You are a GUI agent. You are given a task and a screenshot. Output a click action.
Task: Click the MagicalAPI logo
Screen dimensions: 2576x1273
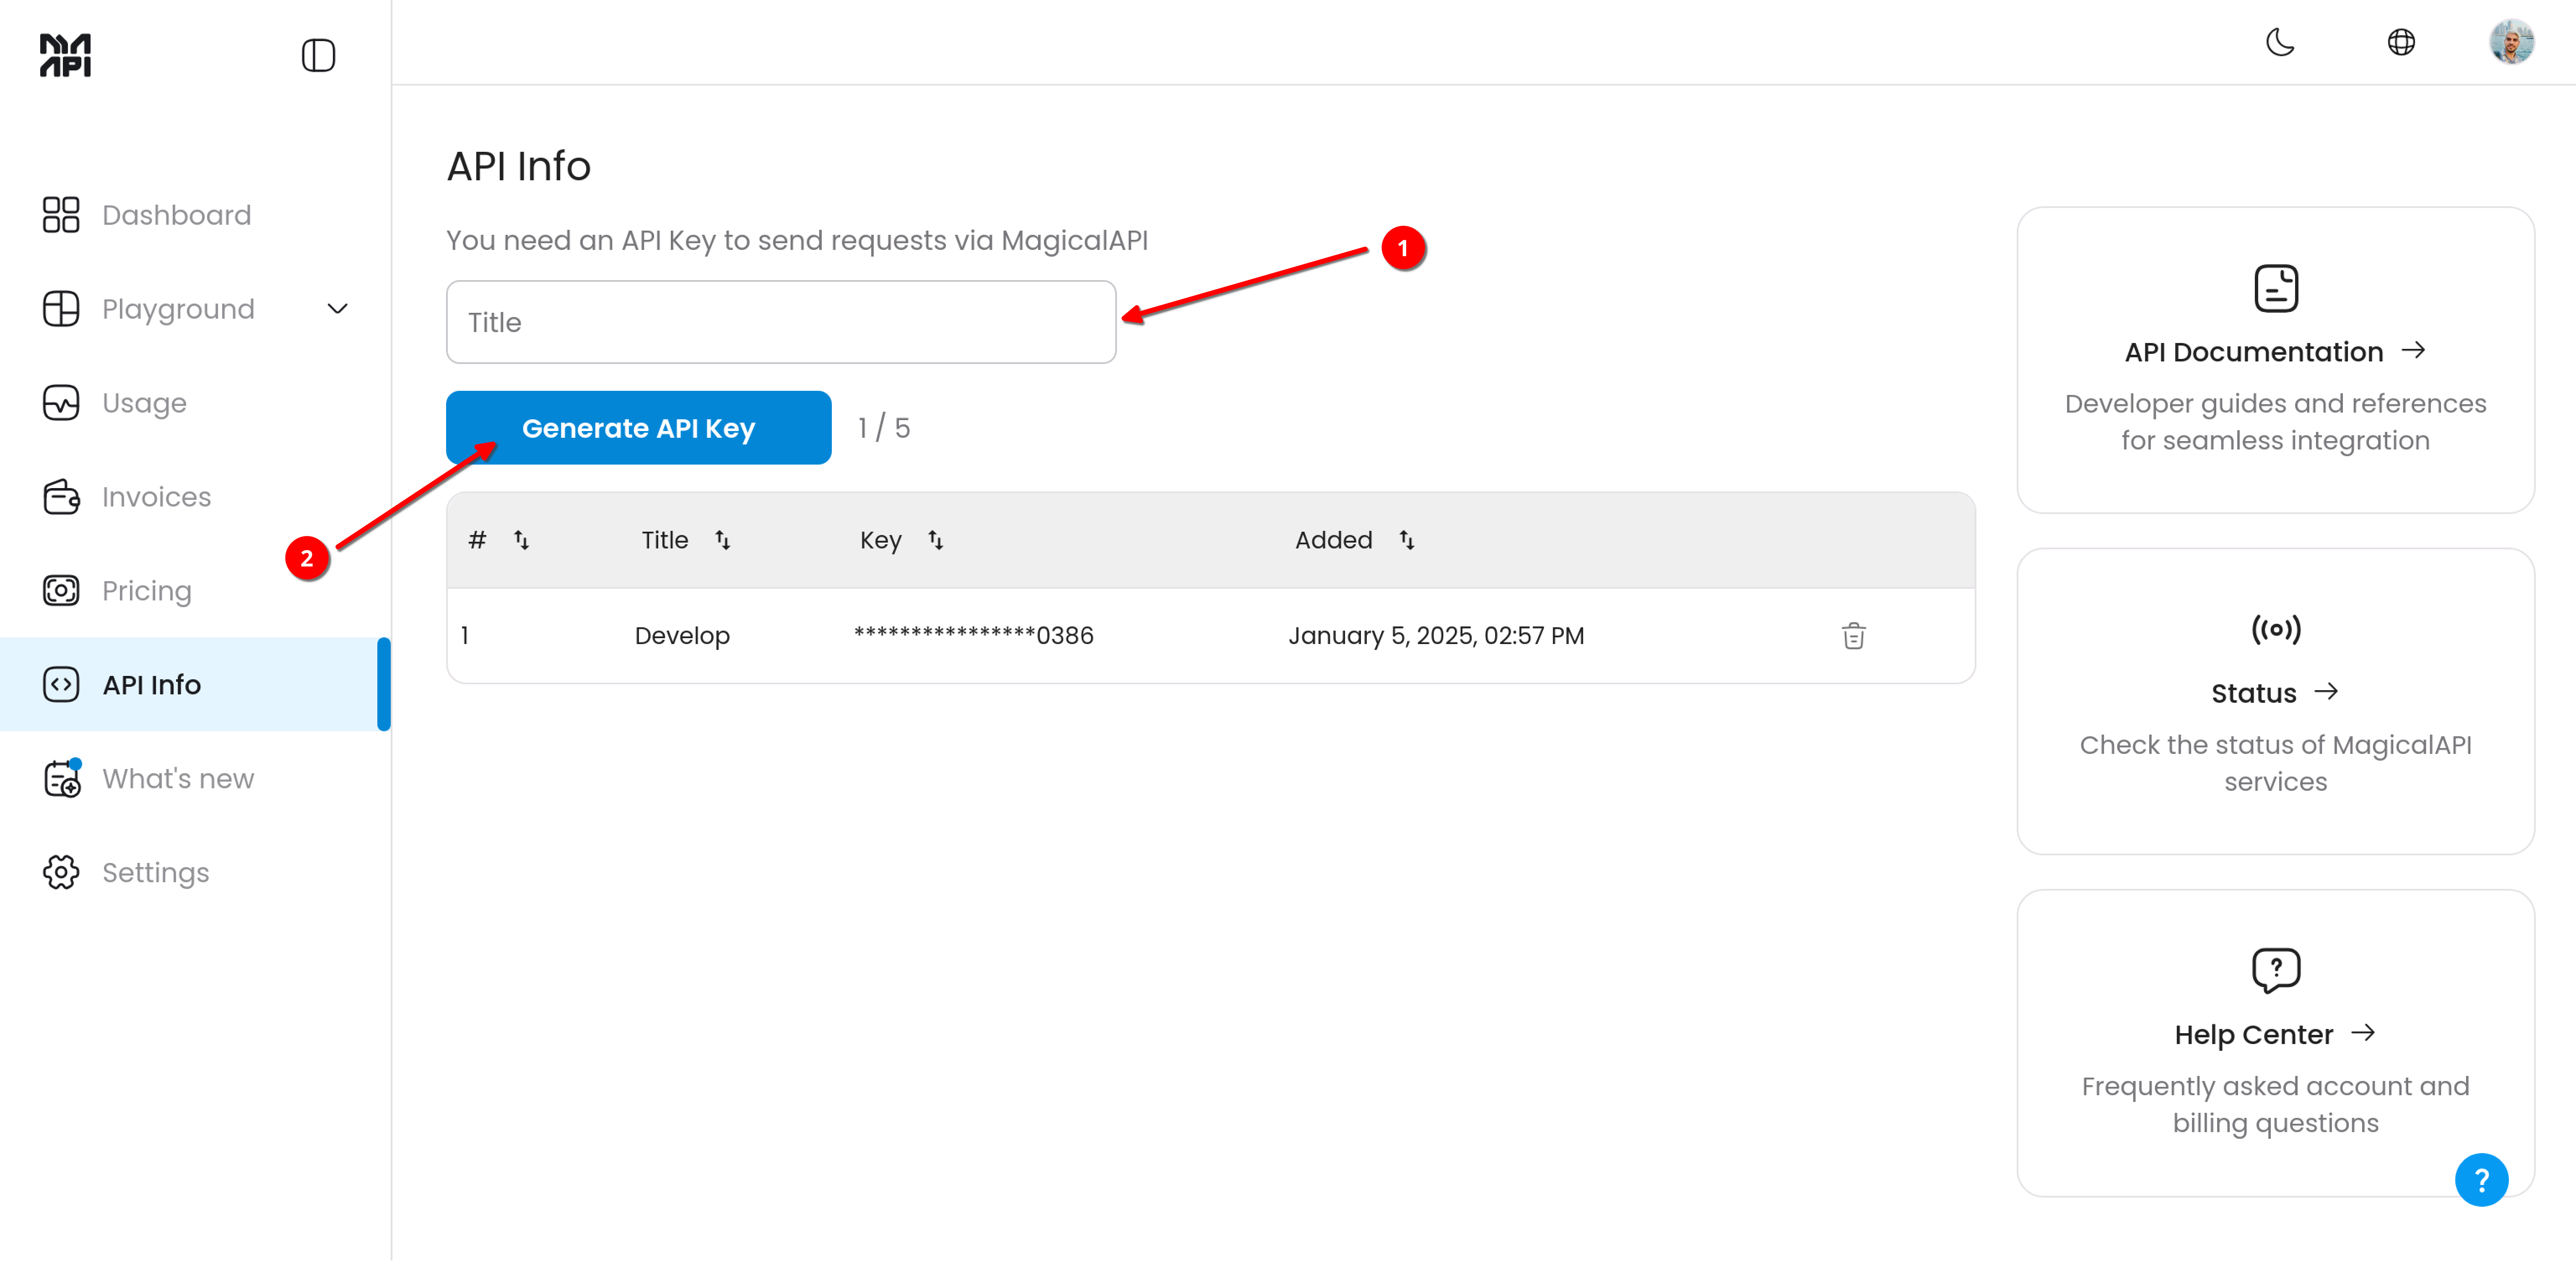point(65,55)
